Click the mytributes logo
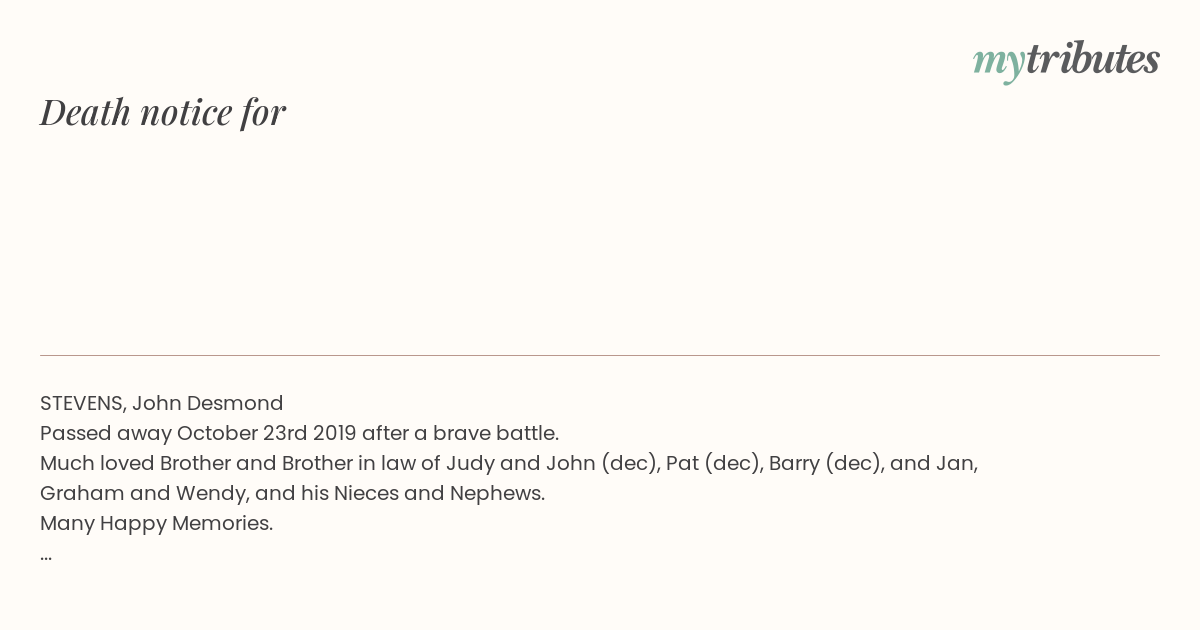The height and width of the screenshot is (630, 1200). (x=1066, y=61)
